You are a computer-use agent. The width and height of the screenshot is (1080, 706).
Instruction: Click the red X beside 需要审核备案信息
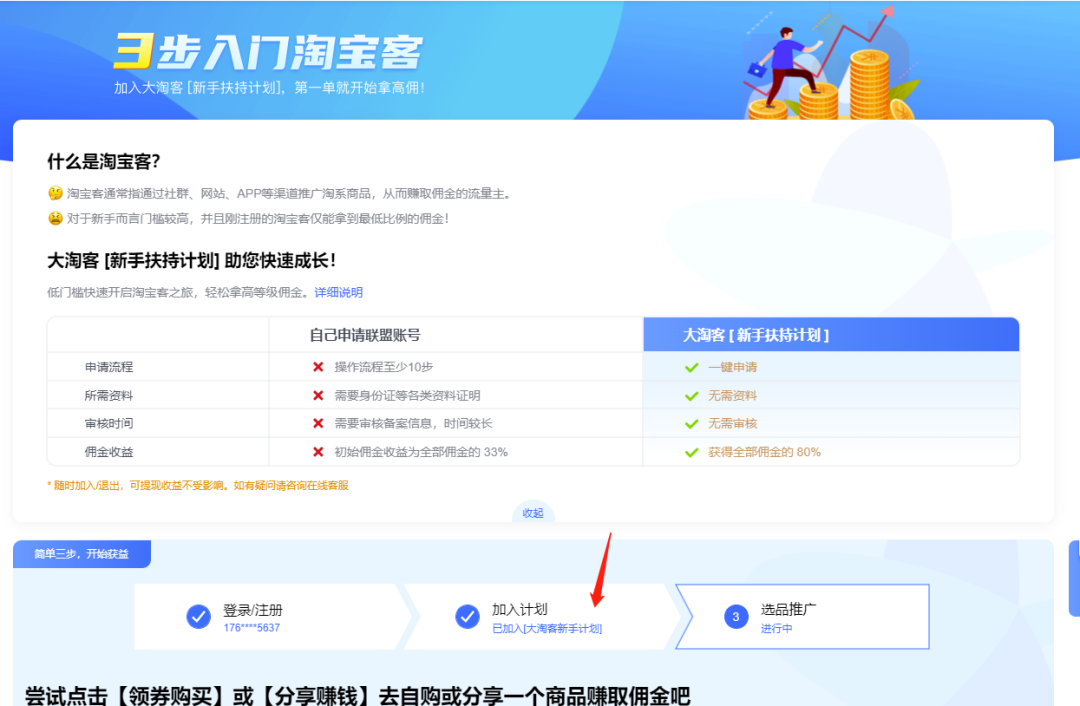[x=318, y=423]
